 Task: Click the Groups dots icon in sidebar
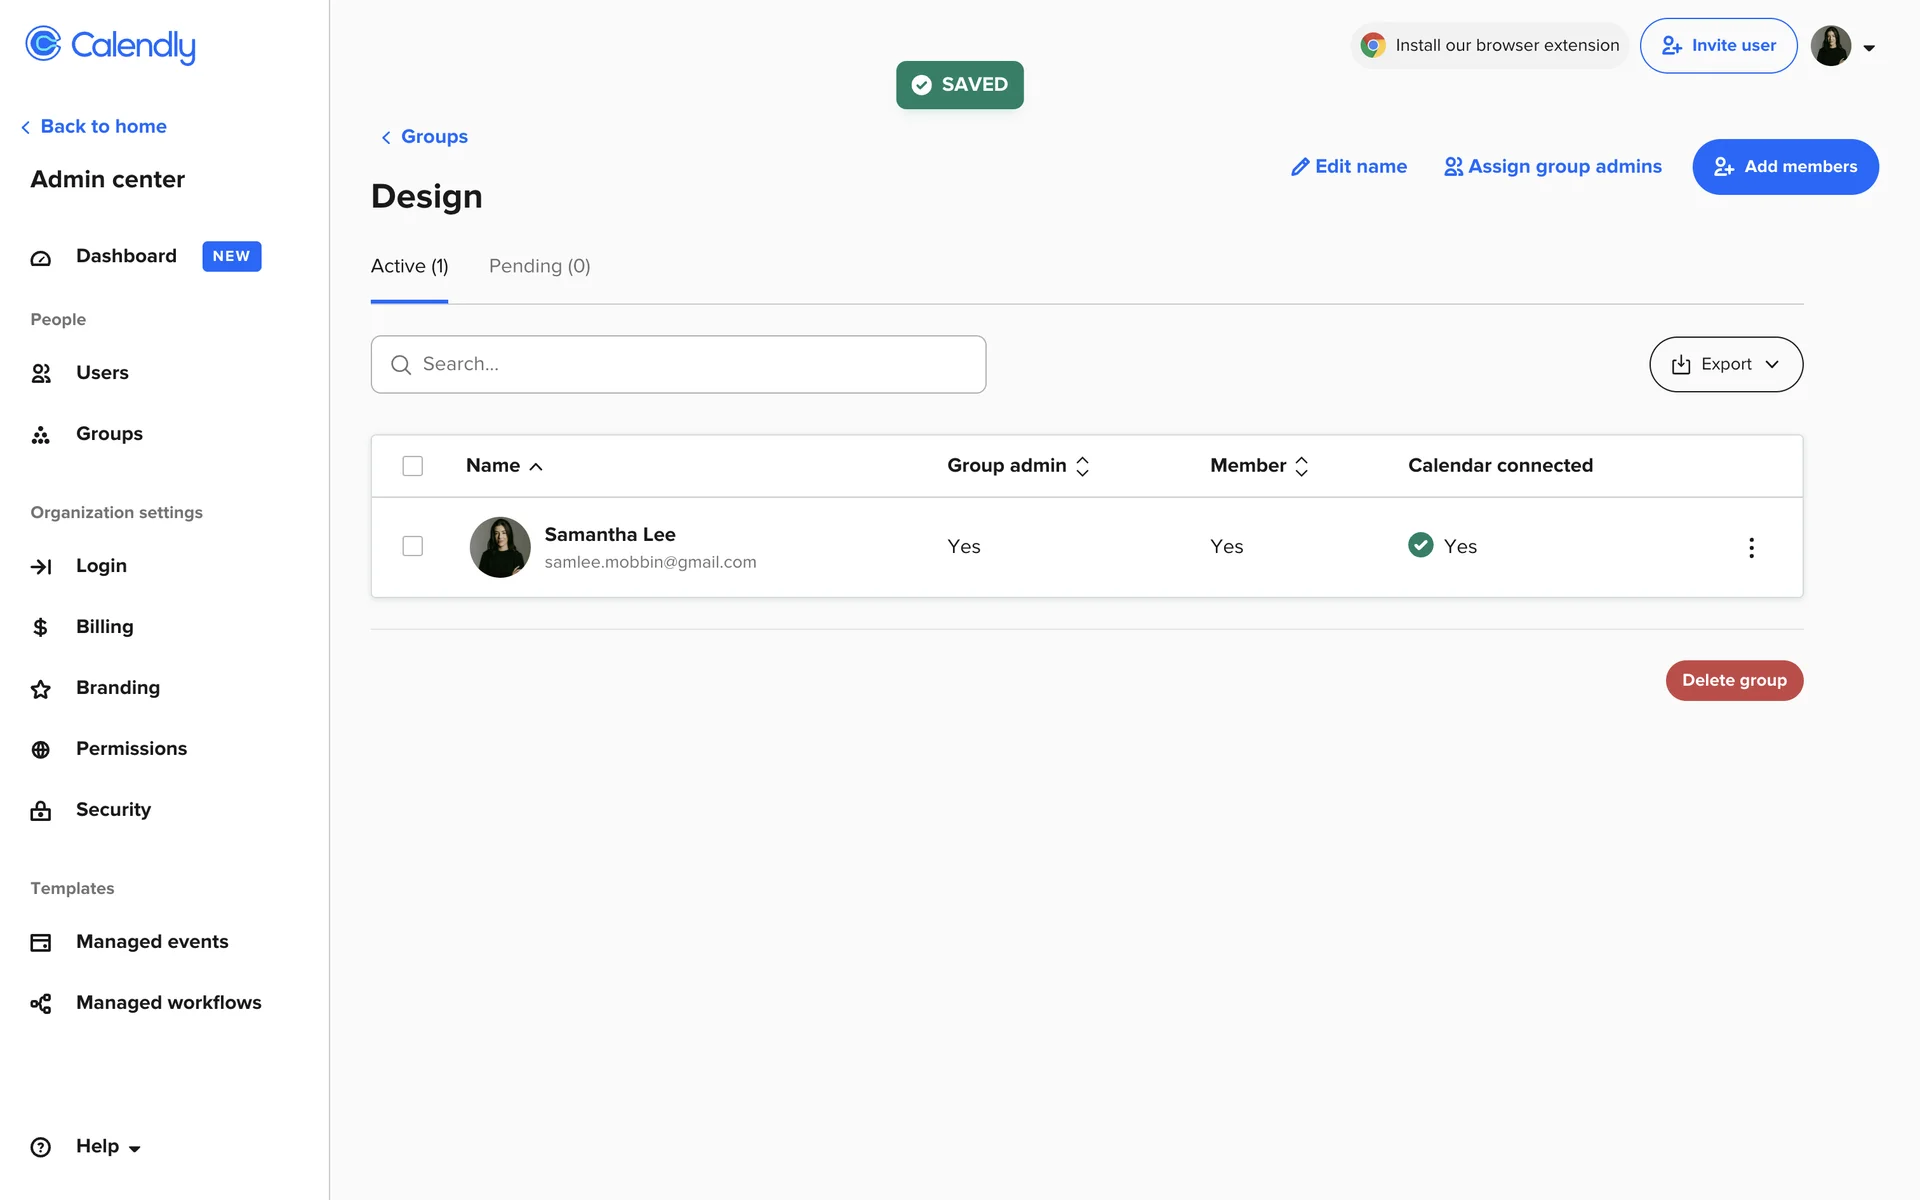41,435
